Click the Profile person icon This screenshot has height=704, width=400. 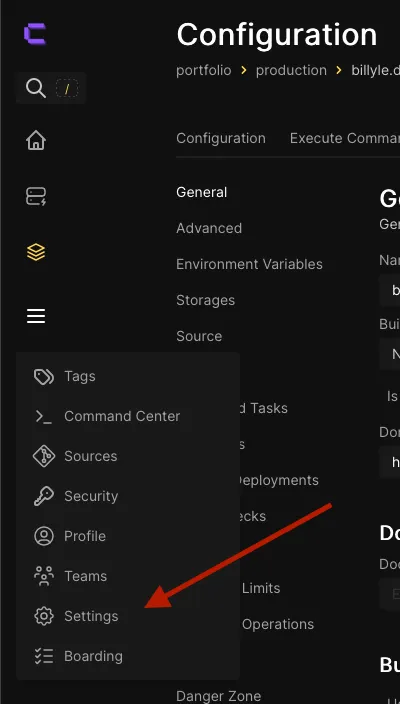(x=44, y=536)
